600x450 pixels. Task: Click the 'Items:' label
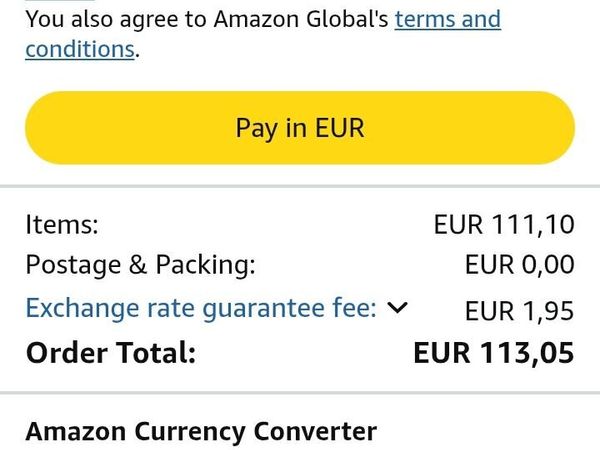(62, 224)
